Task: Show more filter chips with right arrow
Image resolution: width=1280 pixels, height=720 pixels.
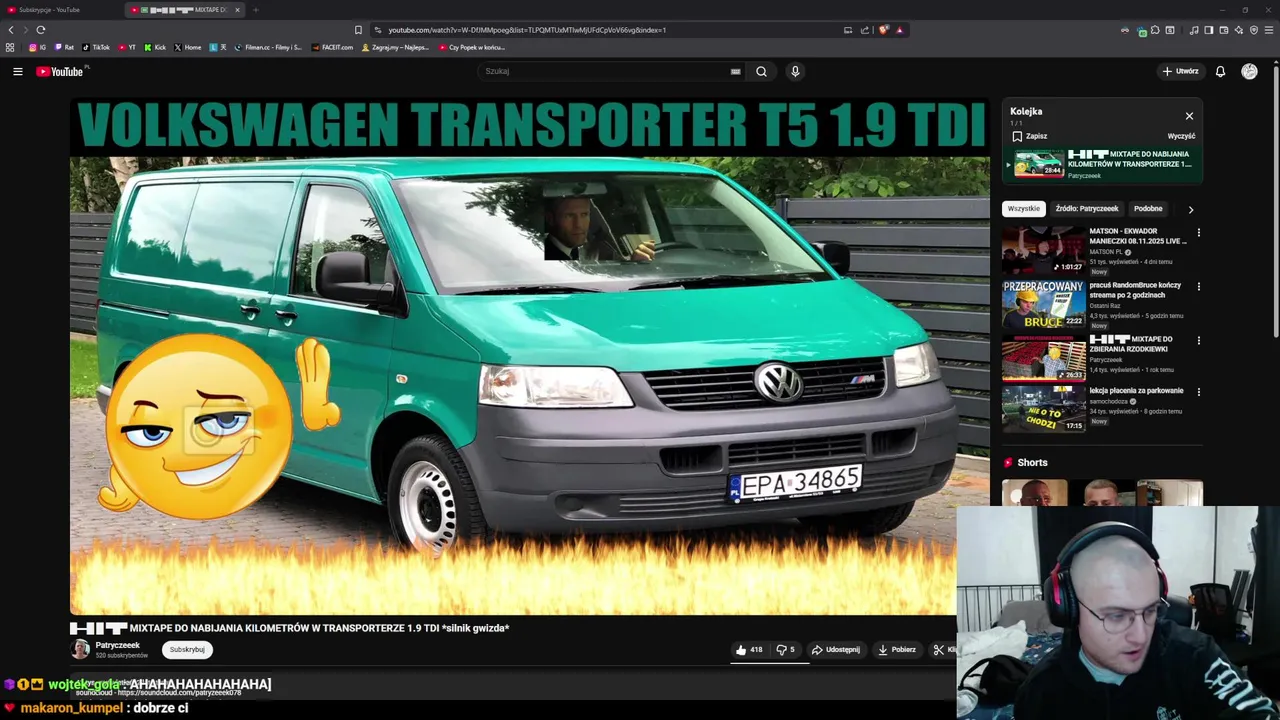Action: tap(1190, 209)
